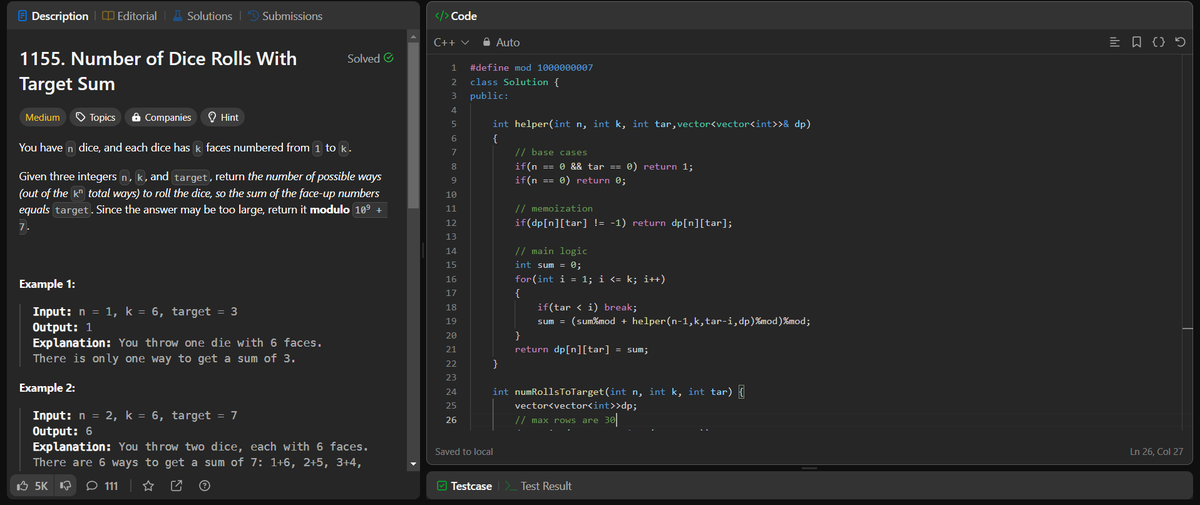Click the 'Ln 26, Col 27' status
This screenshot has width=1200, height=505.
coord(1156,452)
